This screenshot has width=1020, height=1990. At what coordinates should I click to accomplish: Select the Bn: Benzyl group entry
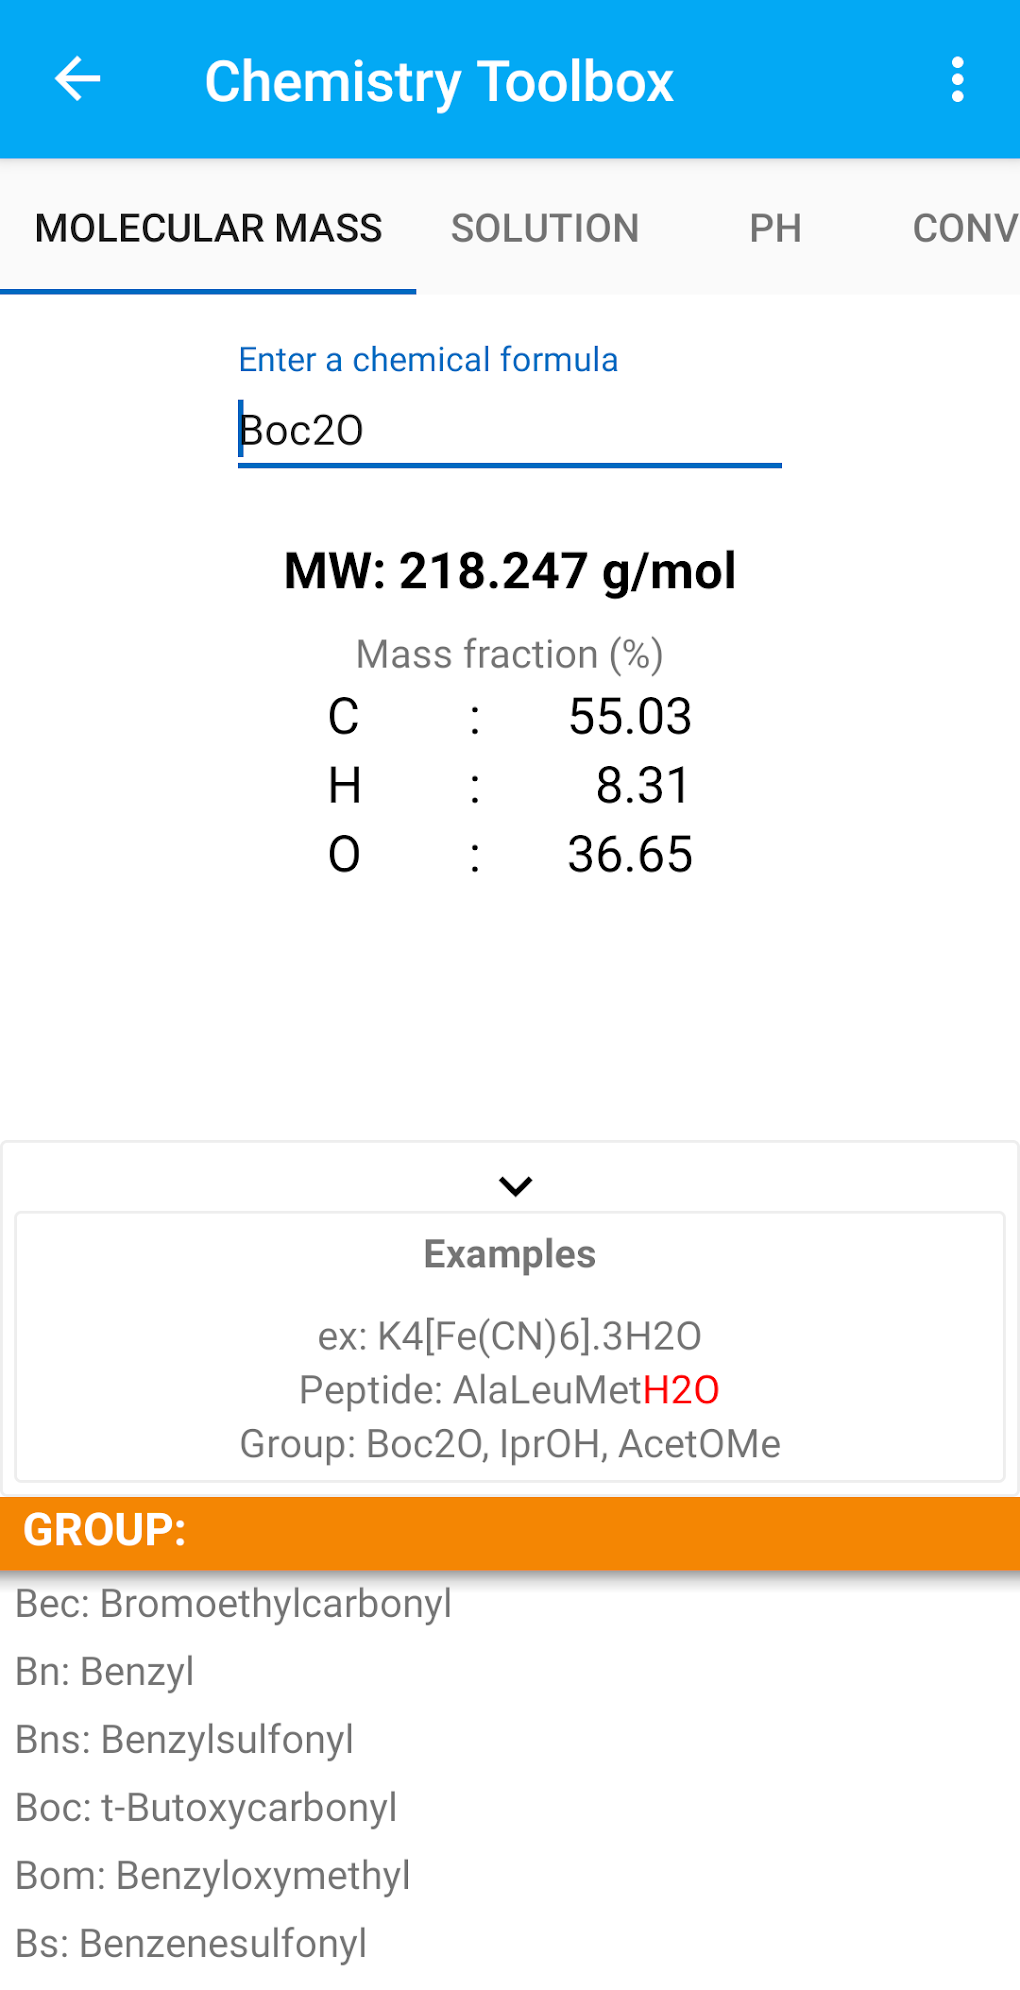(105, 1671)
